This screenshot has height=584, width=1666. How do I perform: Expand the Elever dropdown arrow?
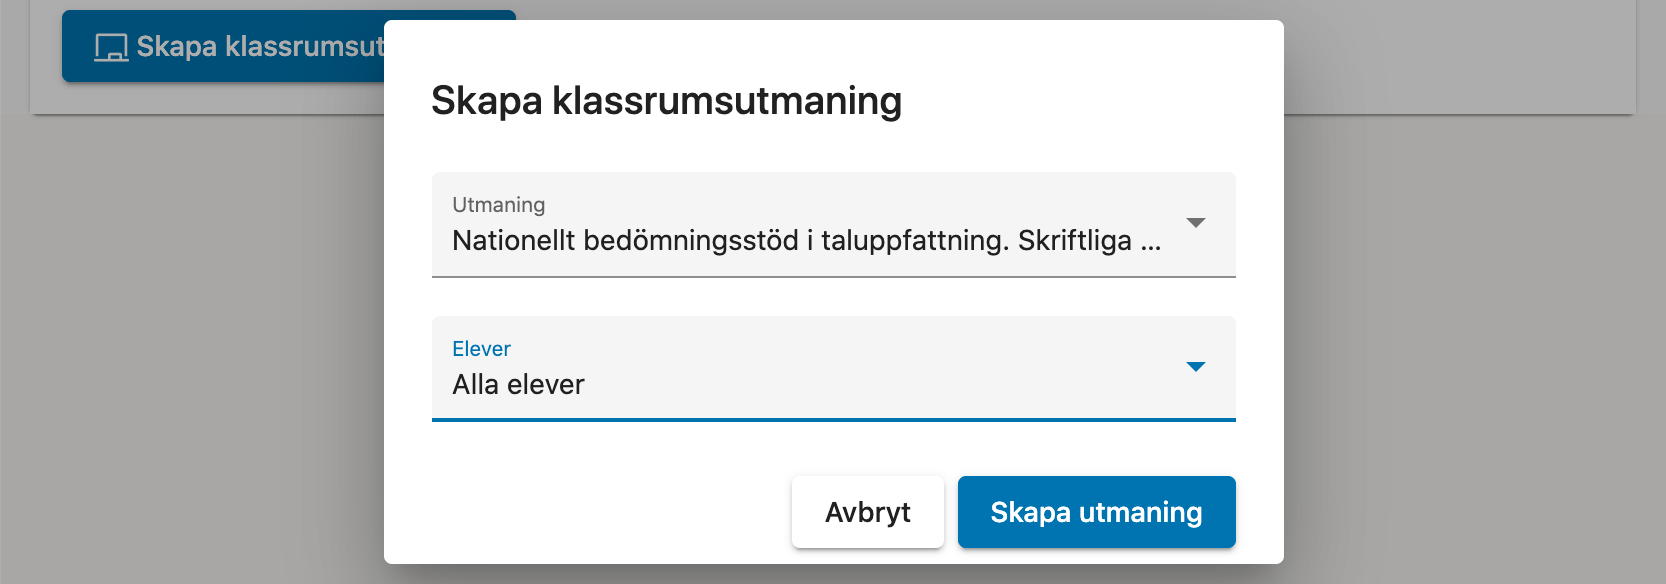pyautogui.click(x=1195, y=367)
